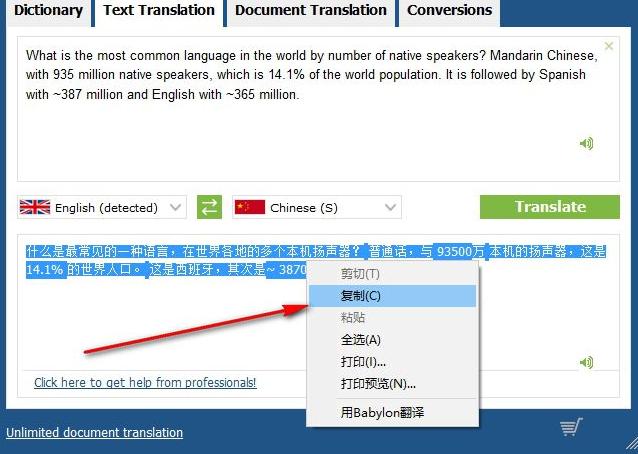Viewport: 638px width, 454px height.
Task: Swap source and target languages
Action: click(209, 207)
